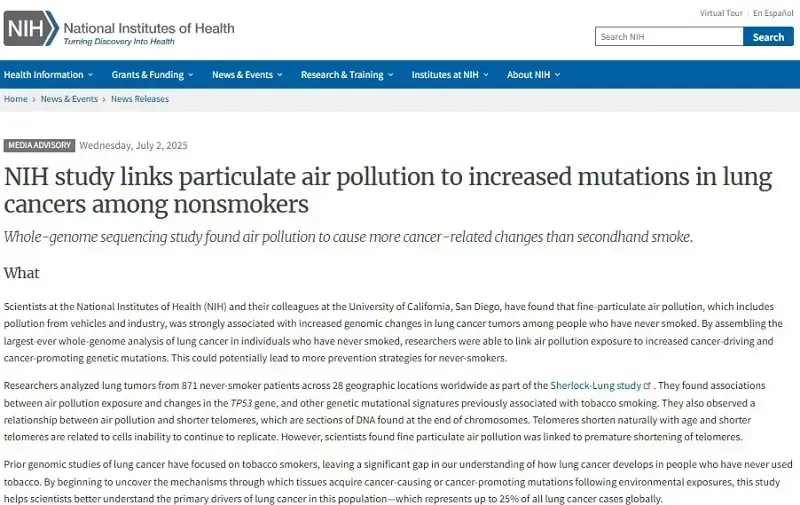Click the NIH logo icon
The width and height of the screenshot is (800, 505).
tap(31, 29)
